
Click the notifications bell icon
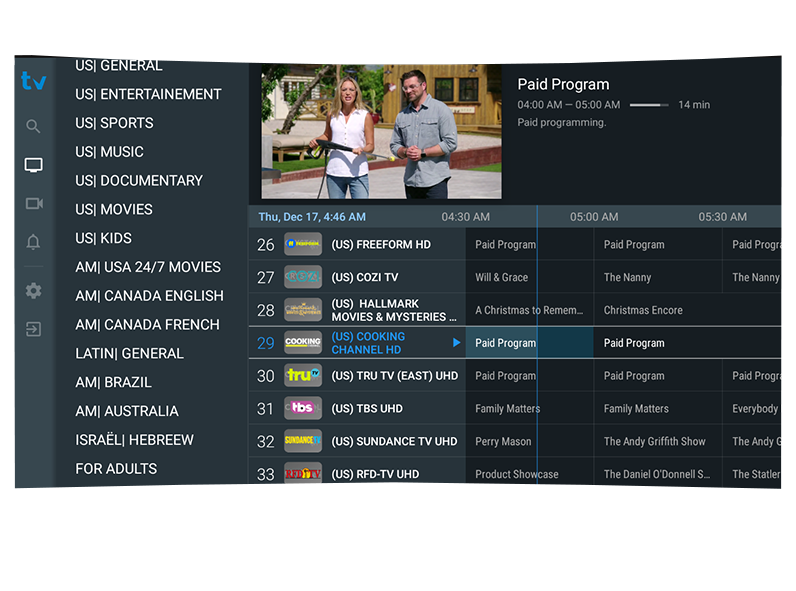(33, 242)
